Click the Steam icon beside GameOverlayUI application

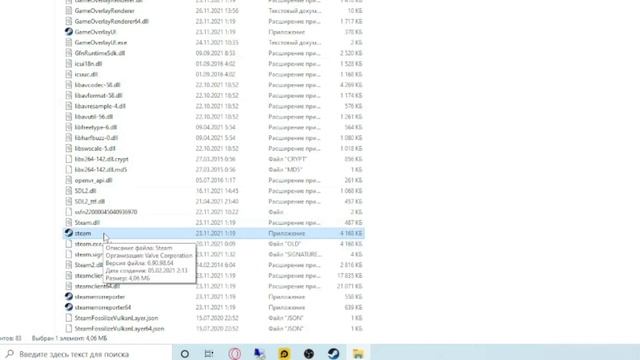pyautogui.click(x=69, y=31)
